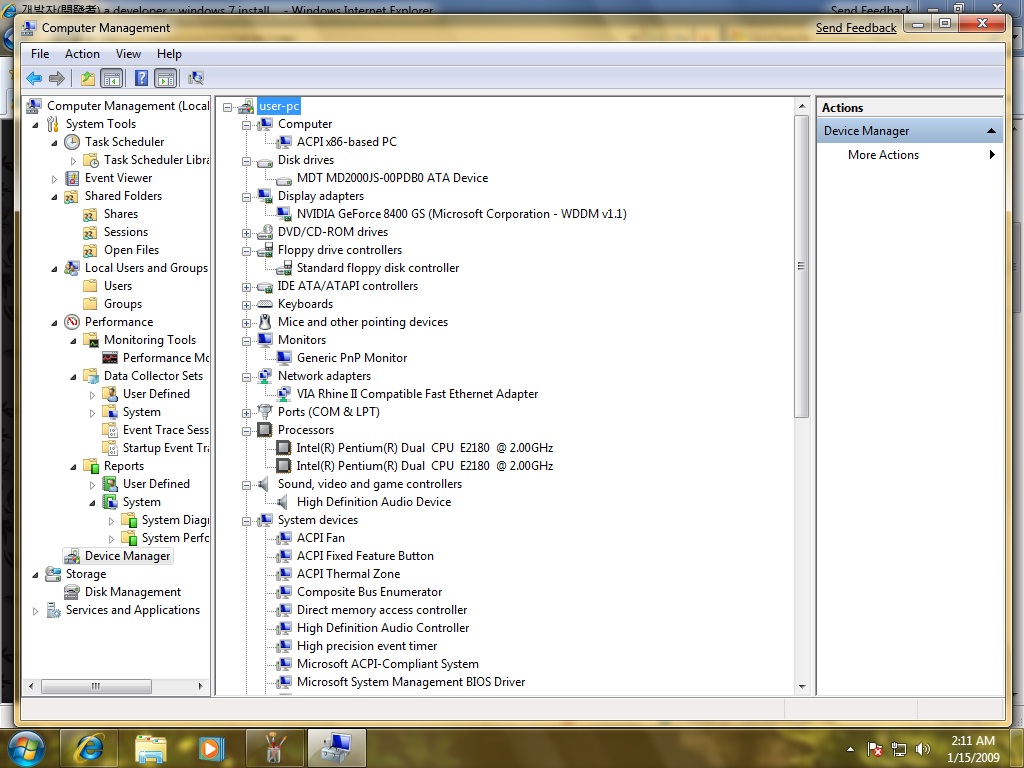Screen dimensions: 1024x768
Task: Expand the DVD/CD-ROM drives node
Action: (246, 233)
